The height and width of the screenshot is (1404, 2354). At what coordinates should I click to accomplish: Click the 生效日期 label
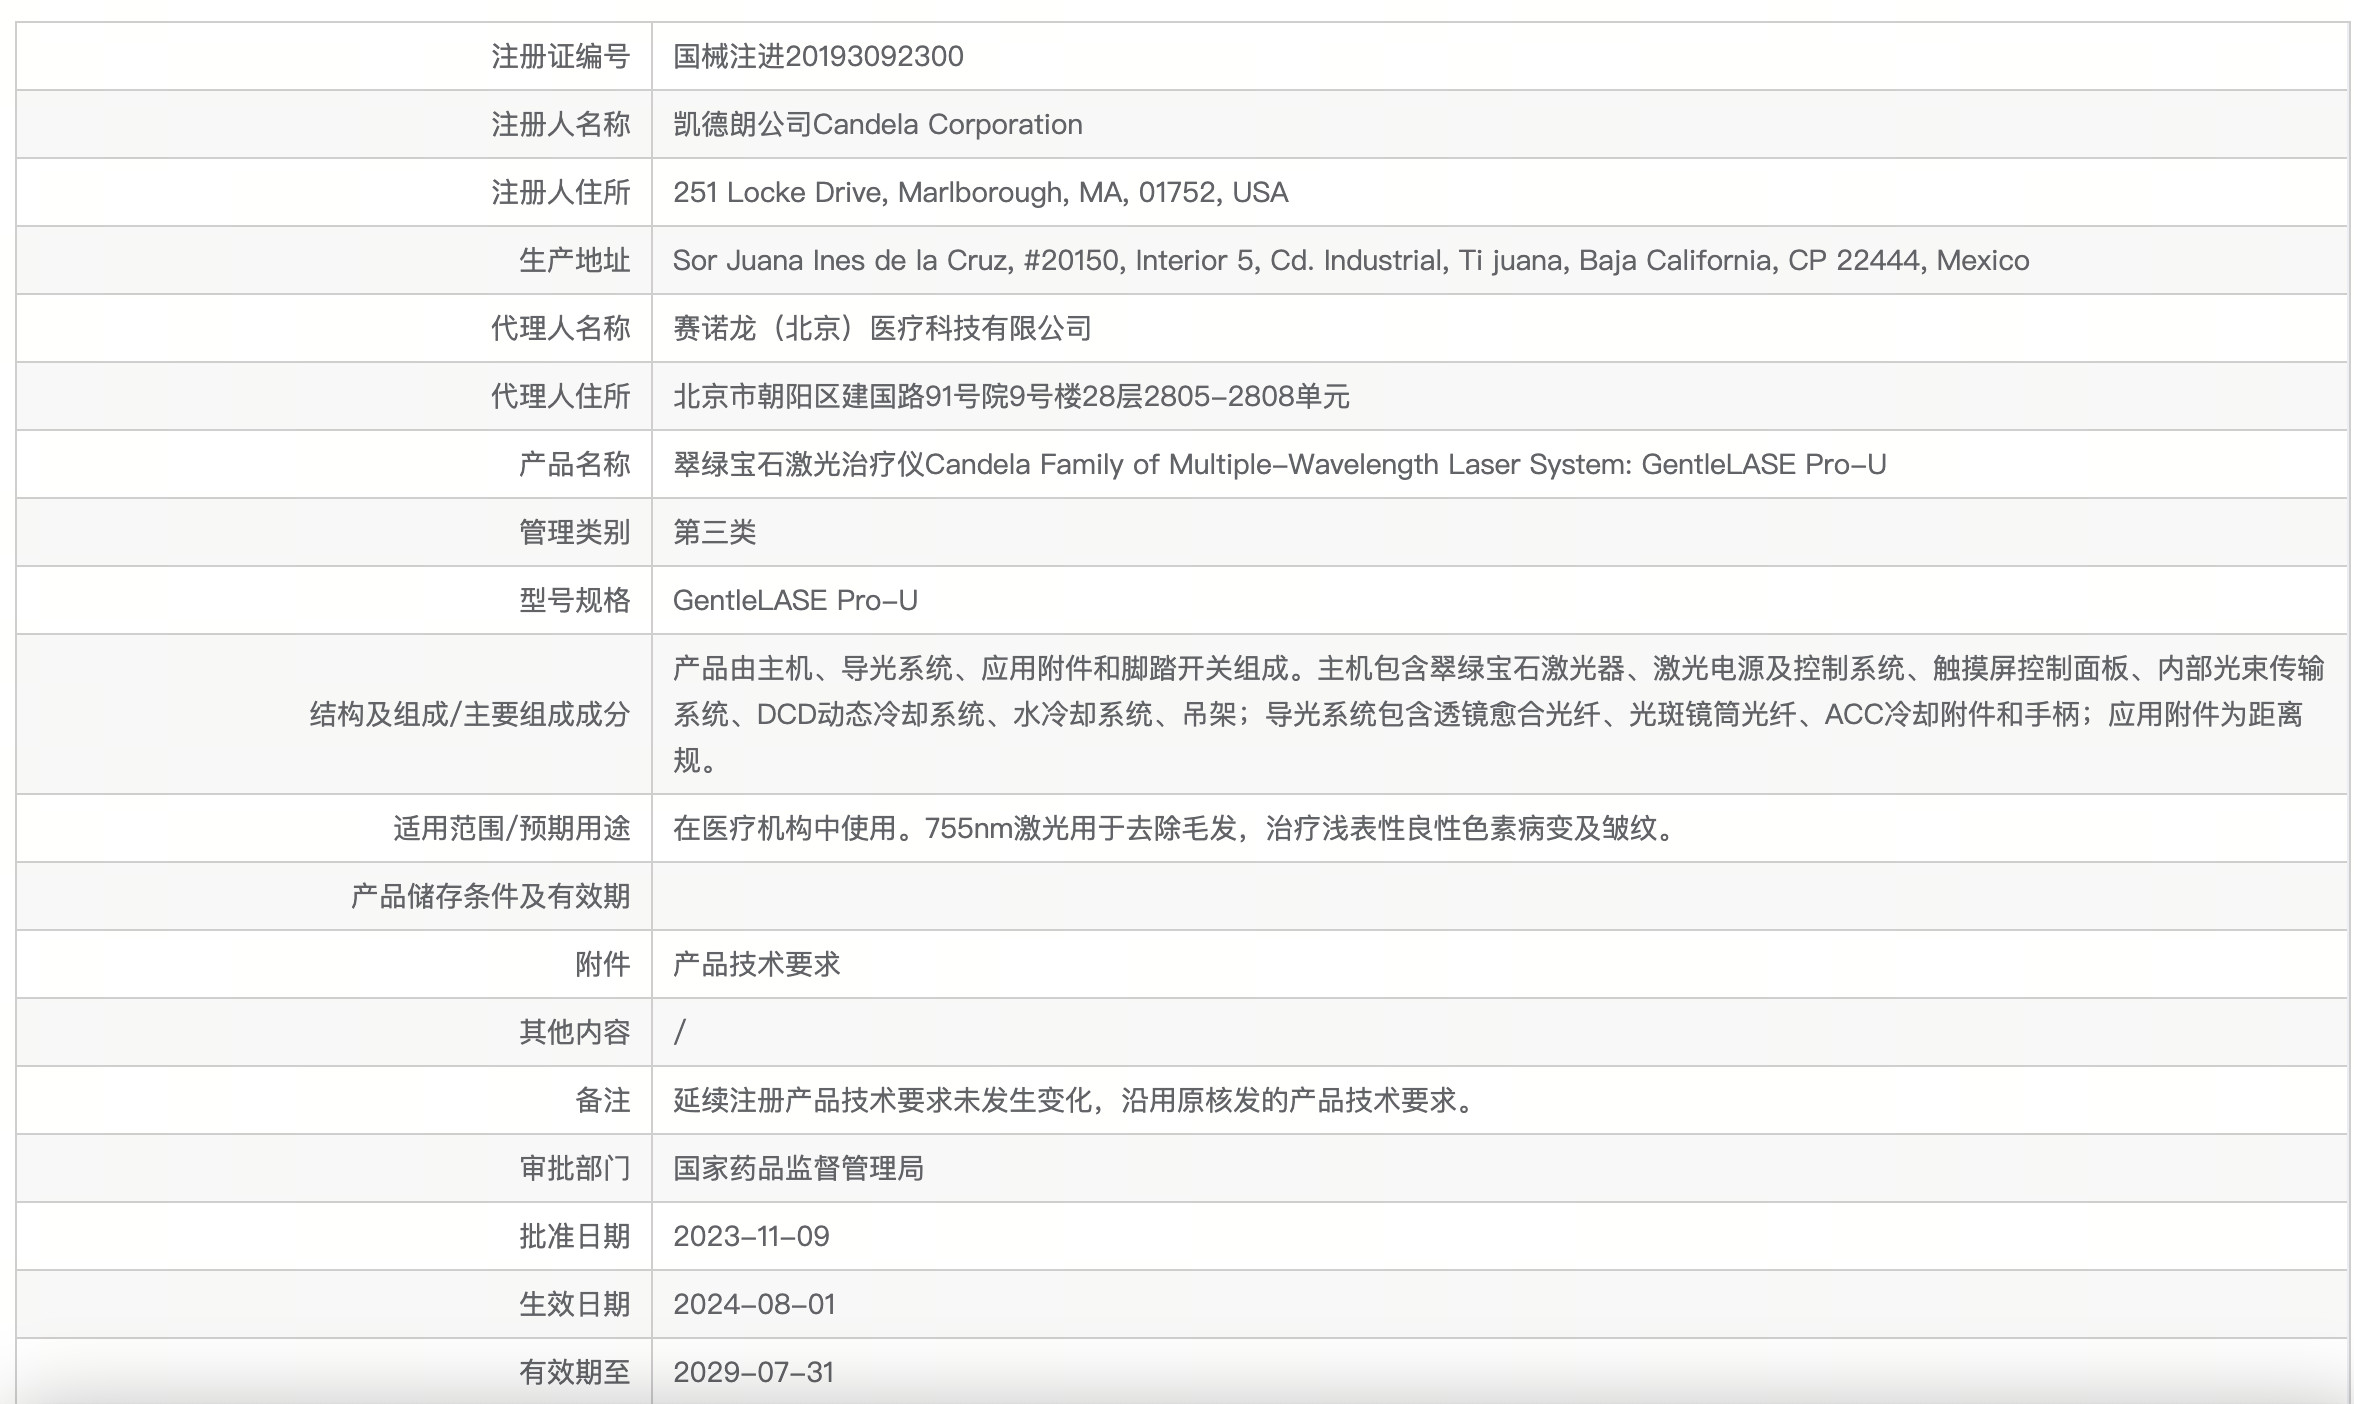point(574,1304)
